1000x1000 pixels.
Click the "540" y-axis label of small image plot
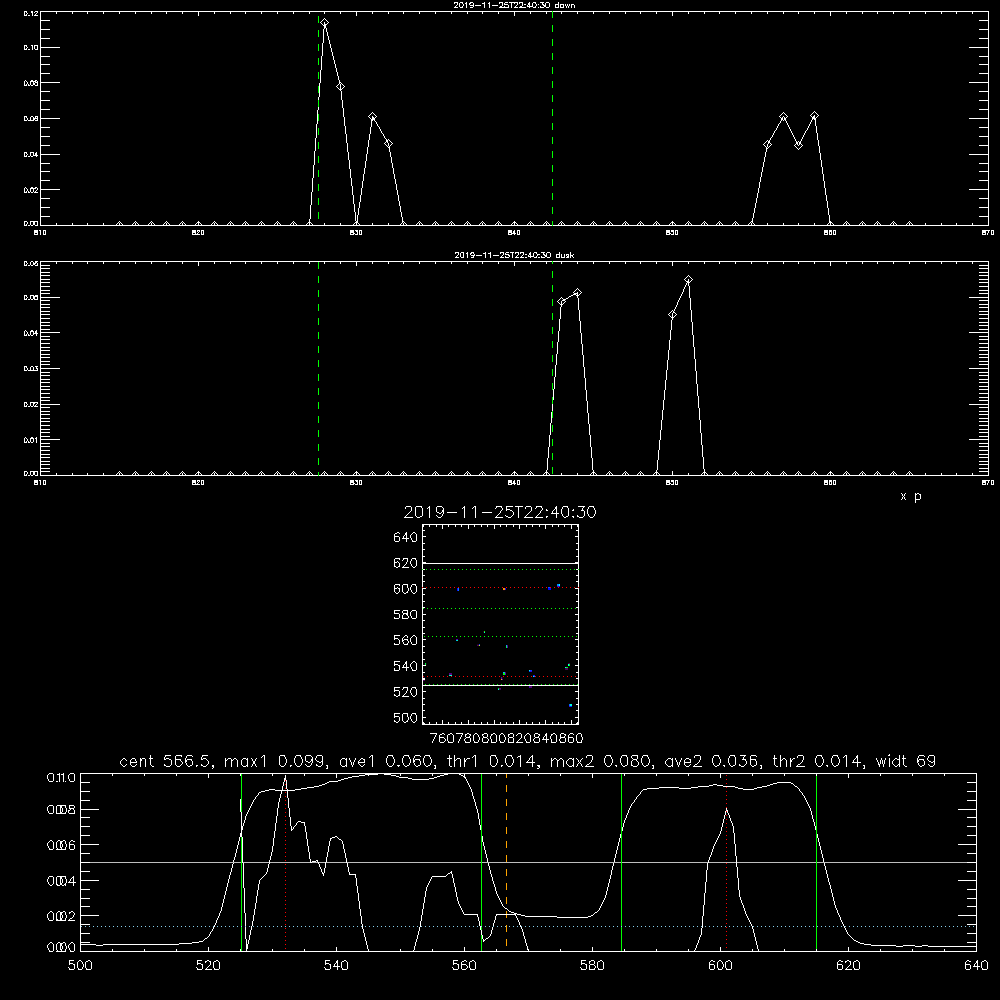(406, 666)
